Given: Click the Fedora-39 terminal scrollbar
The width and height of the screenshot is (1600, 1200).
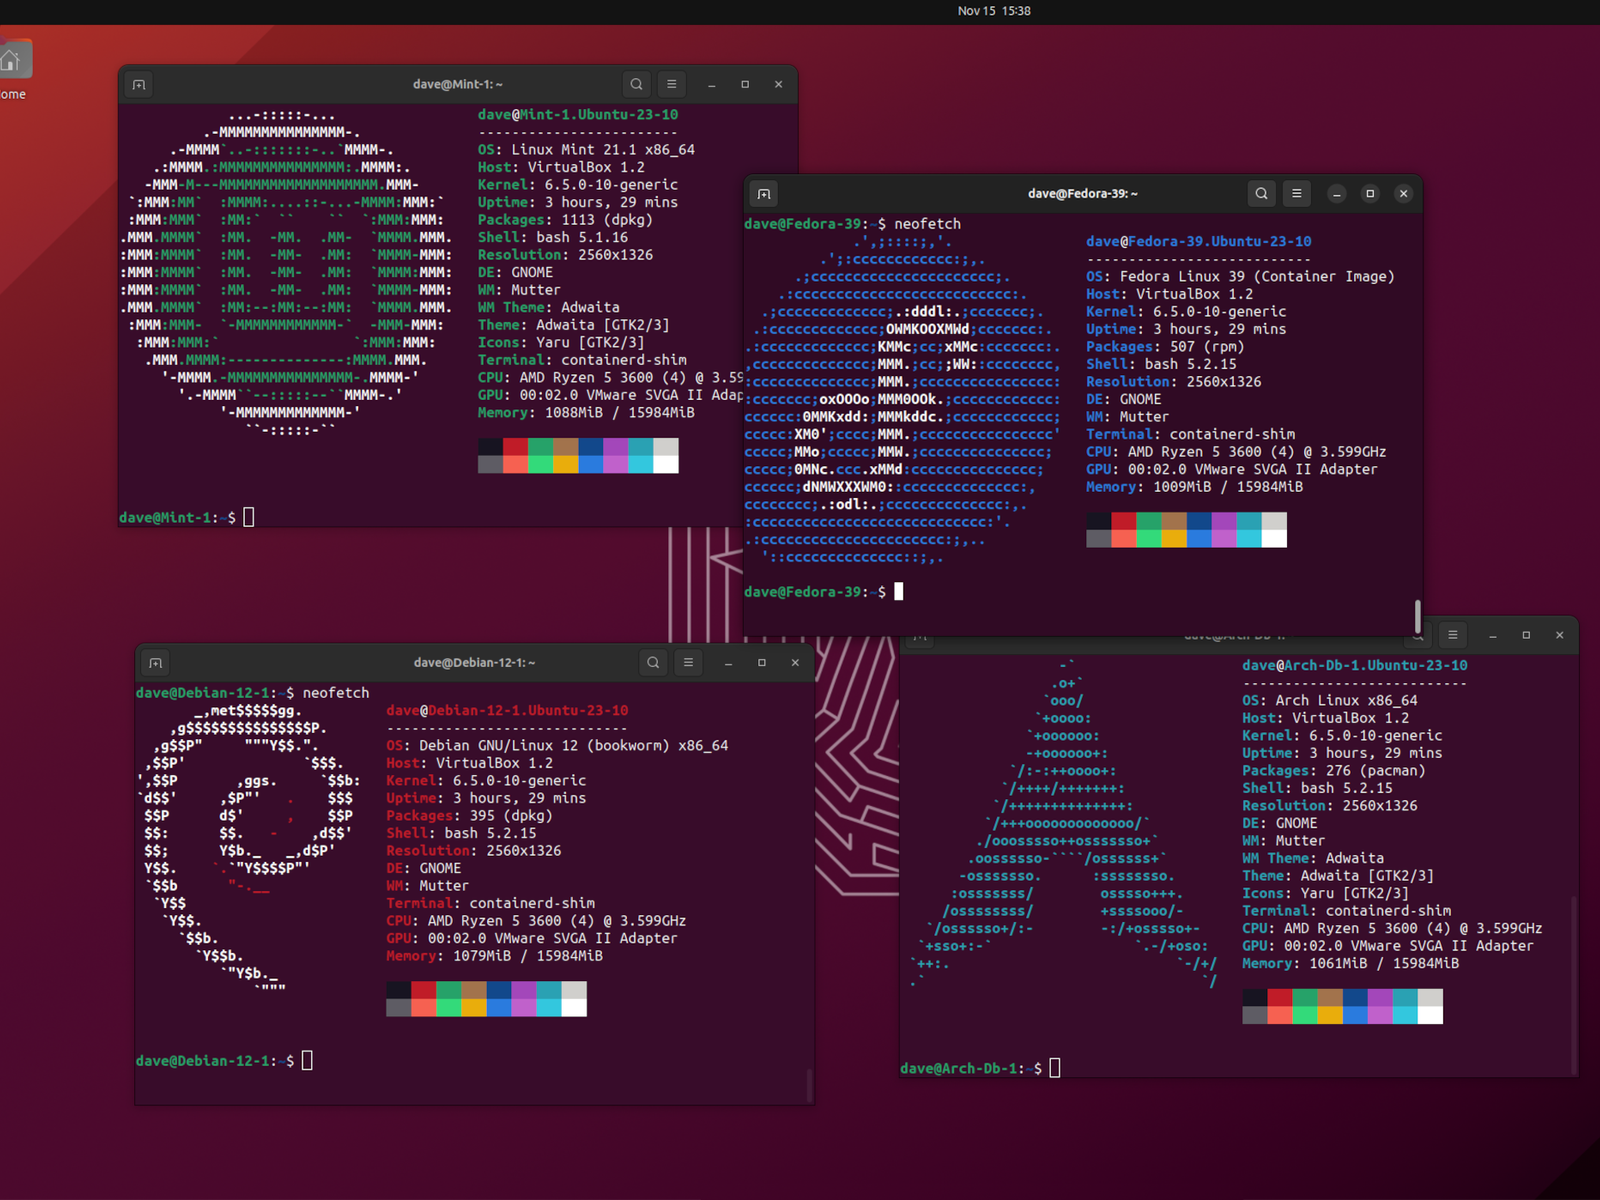Looking at the screenshot, I should coord(1417,614).
